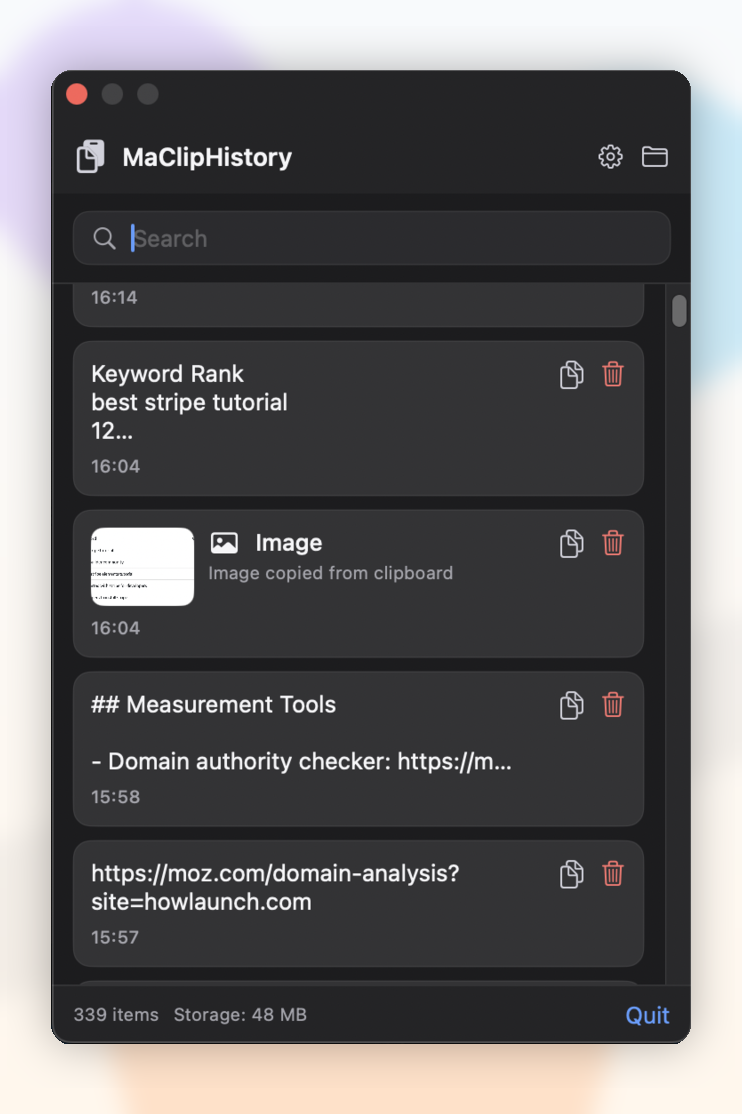Open the storage folder icon

click(x=654, y=156)
